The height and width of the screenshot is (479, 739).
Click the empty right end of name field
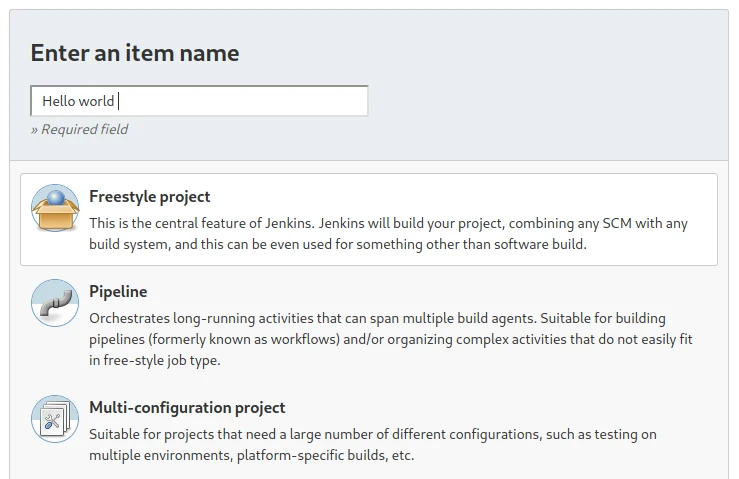[300, 101]
